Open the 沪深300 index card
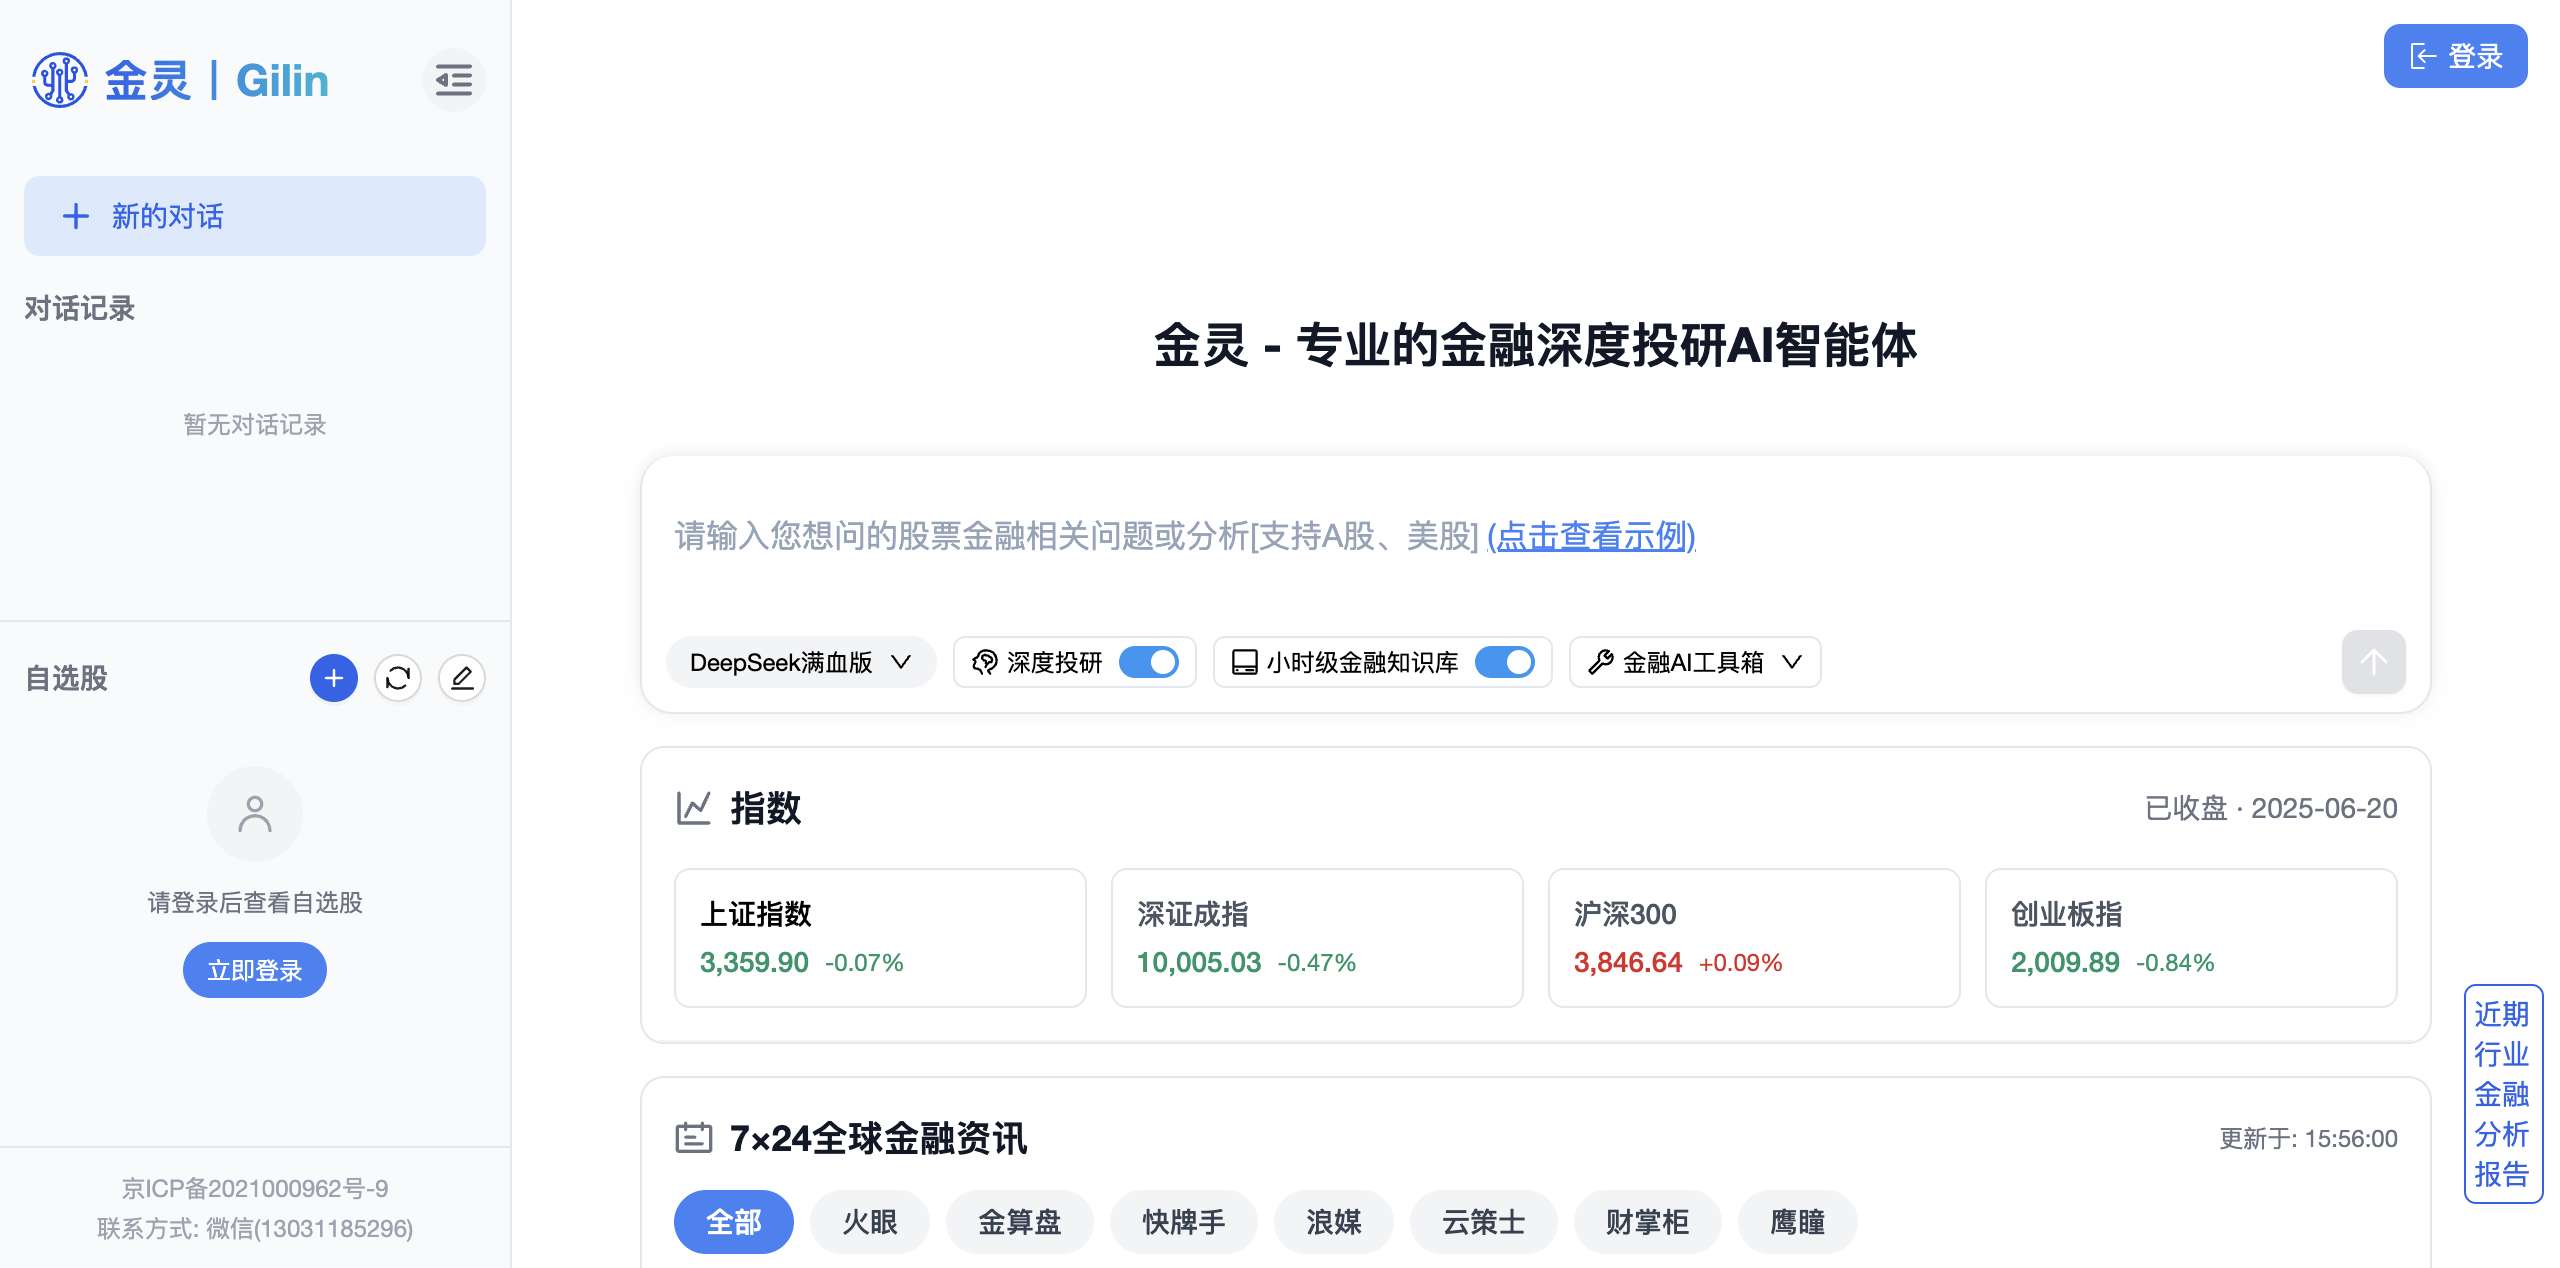The width and height of the screenshot is (2560, 1268). [x=1754, y=938]
